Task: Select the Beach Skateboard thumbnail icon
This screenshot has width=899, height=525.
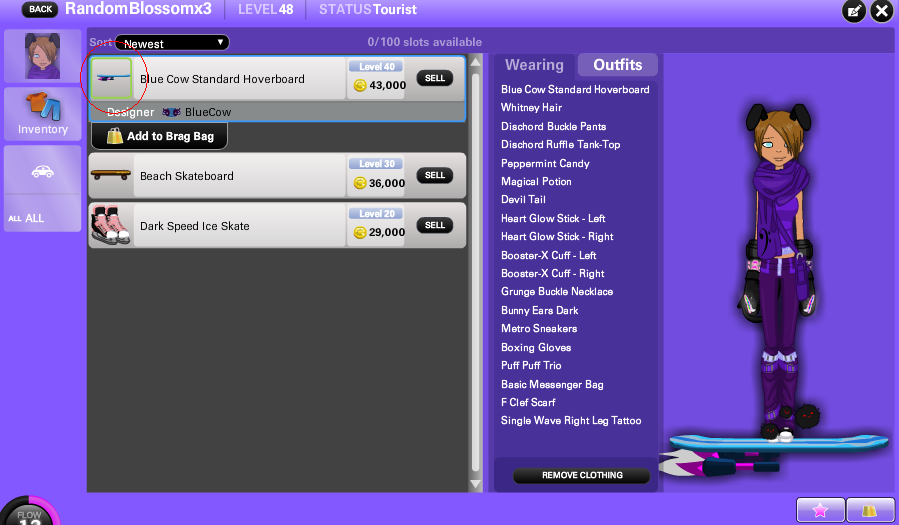Action: click(x=111, y=175)
